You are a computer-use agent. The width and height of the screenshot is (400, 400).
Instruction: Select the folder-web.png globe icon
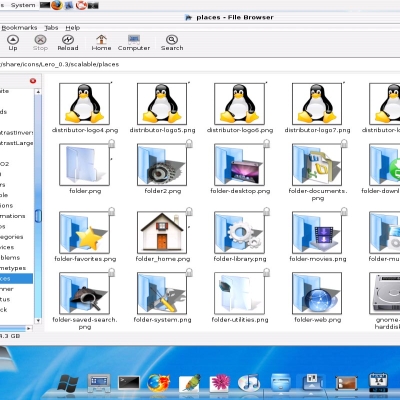coord(317,293)
